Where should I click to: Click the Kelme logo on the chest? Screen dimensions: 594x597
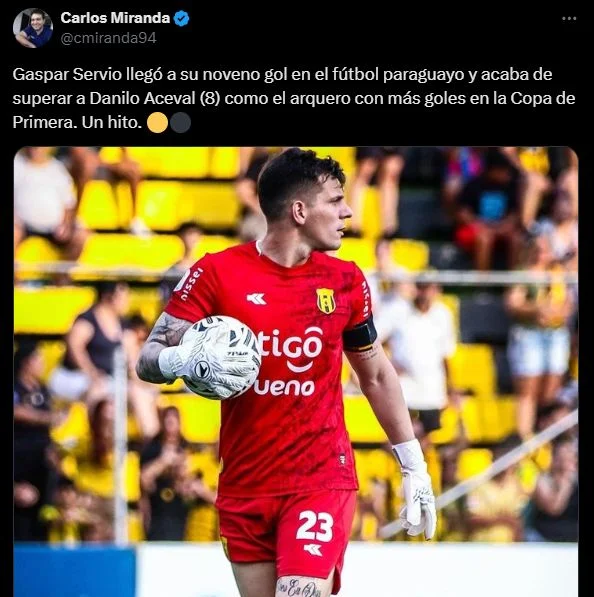[256, 299]
